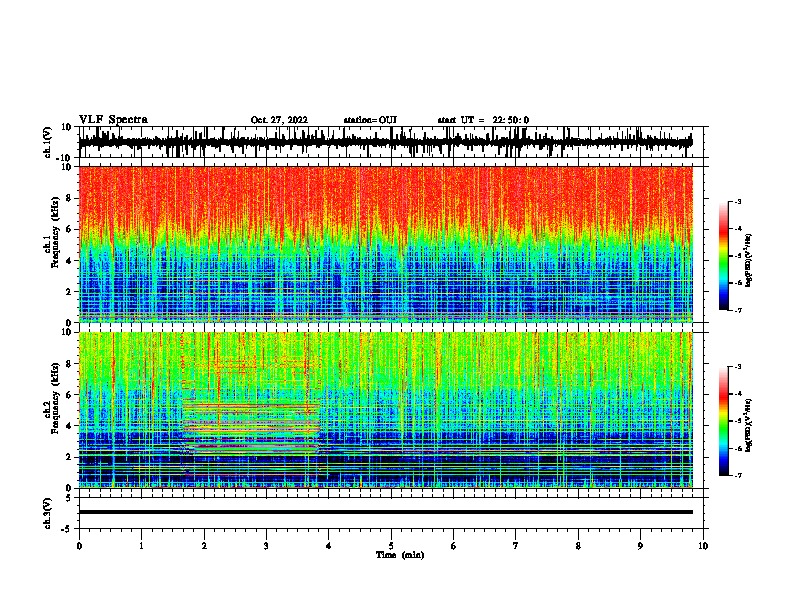Viewport: 792px width, 612px height.
Task: Click the "-7" value below ch.2 colorbar
Action: (738, 476)
